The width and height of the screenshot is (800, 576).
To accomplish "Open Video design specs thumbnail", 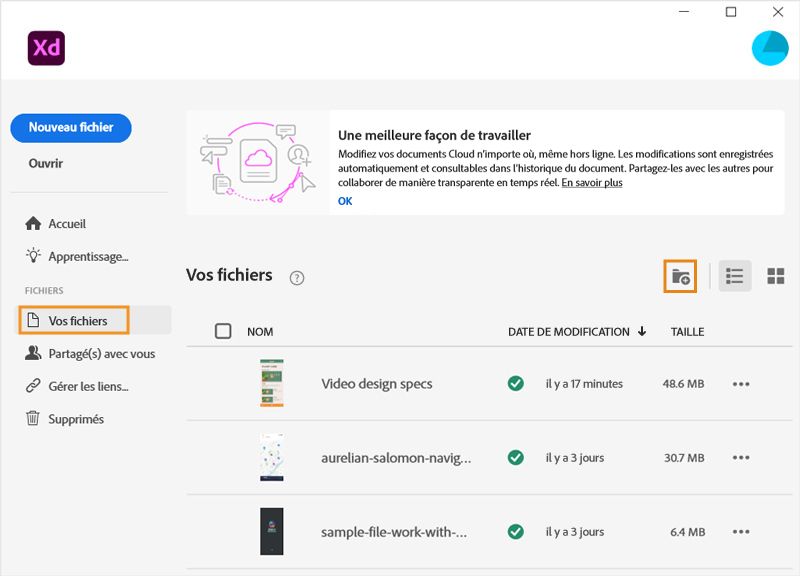I will coord(271,383).
